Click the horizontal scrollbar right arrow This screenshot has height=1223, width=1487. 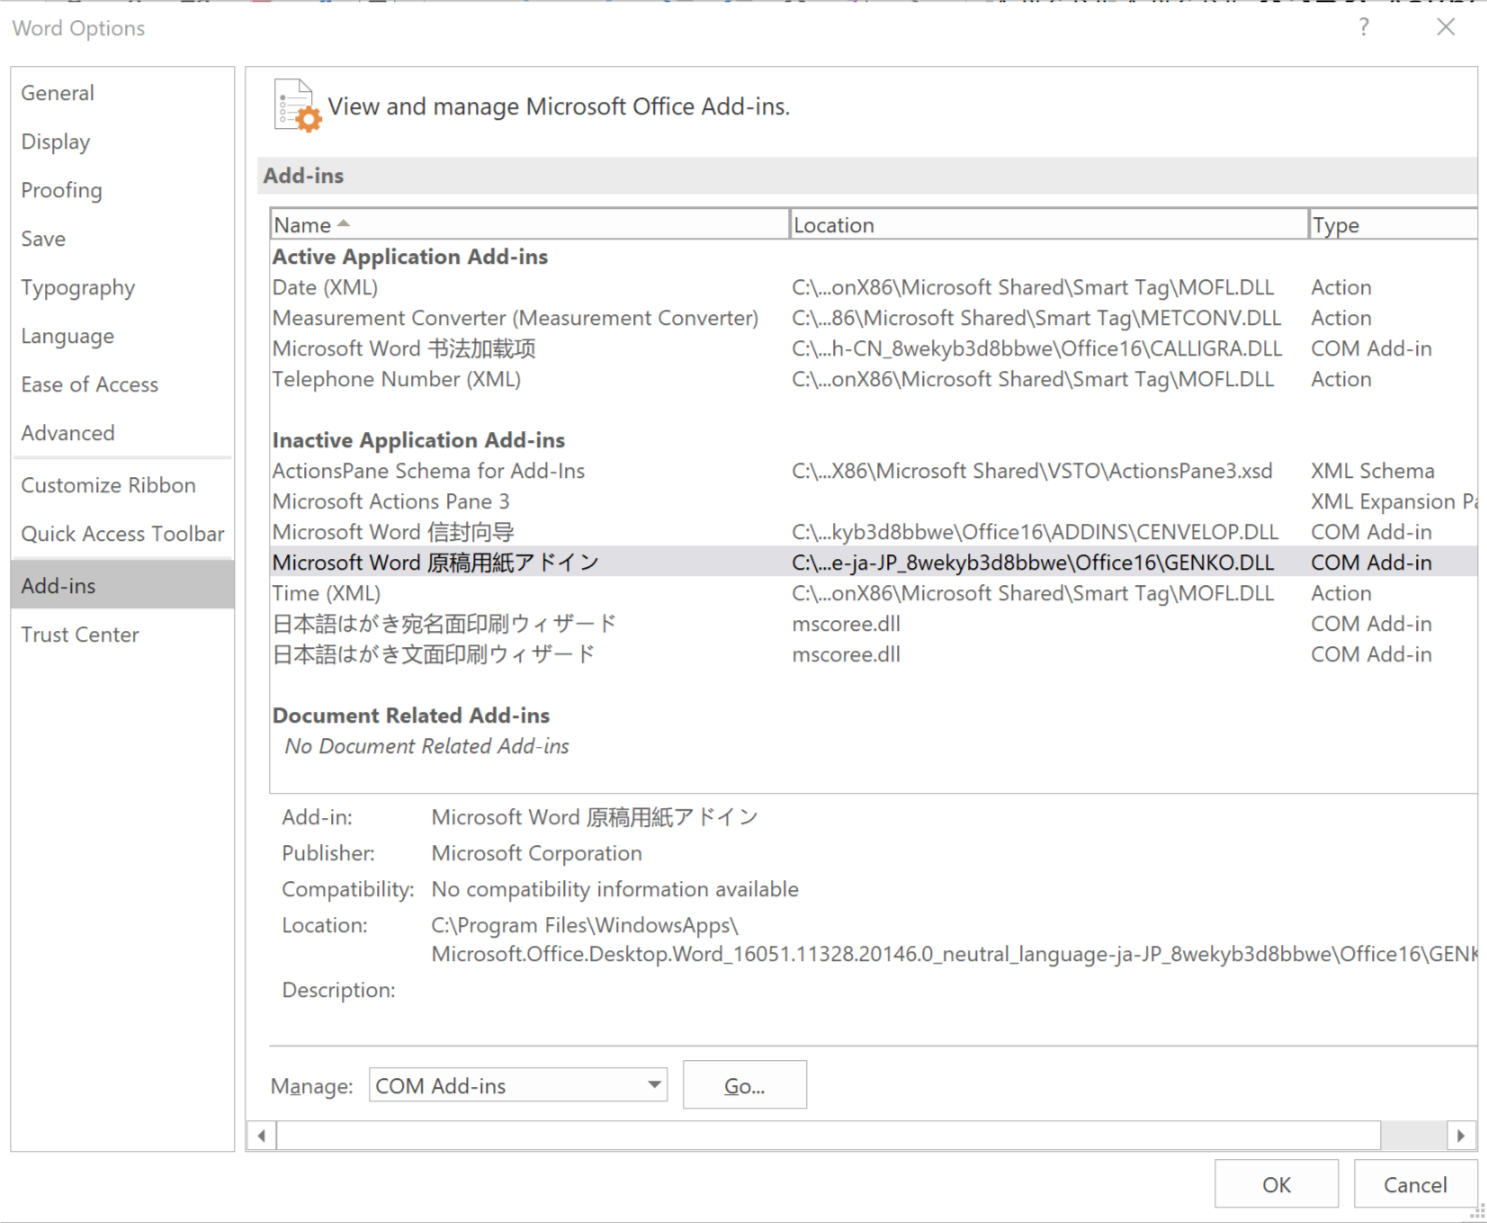pos(1461,1136)
